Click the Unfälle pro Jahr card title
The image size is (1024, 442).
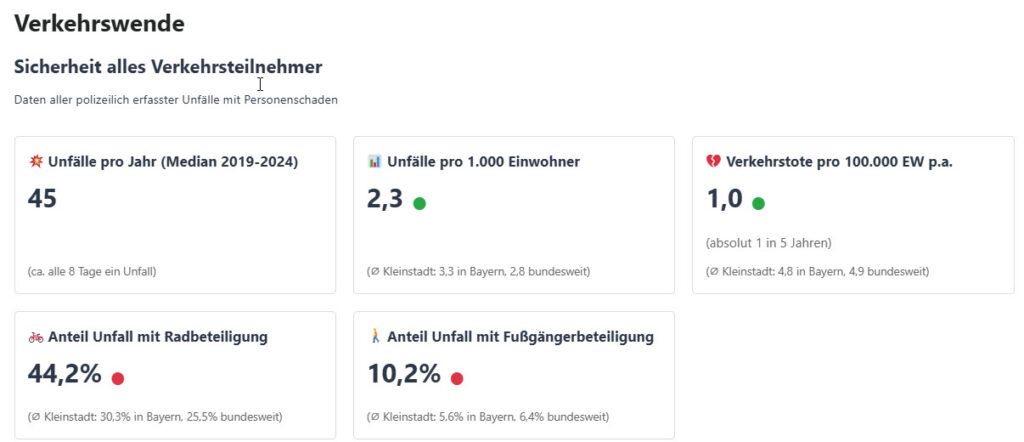(x=173, y=162)
